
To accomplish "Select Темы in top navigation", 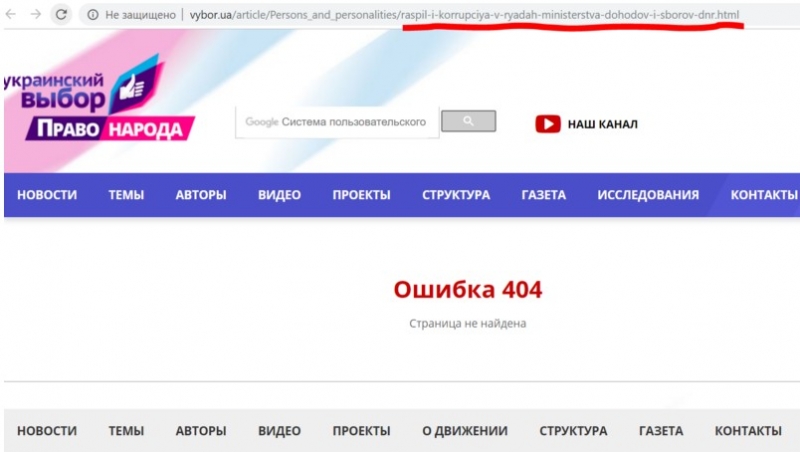I will [x=126, y=195].
